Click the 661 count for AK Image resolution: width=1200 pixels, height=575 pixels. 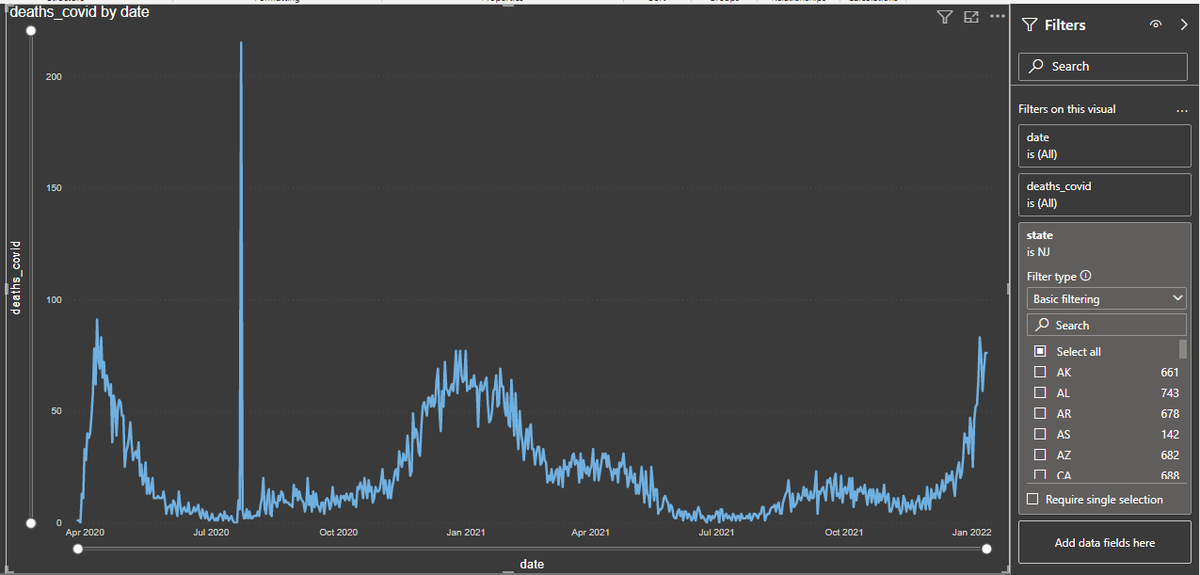coord(1170,372)
